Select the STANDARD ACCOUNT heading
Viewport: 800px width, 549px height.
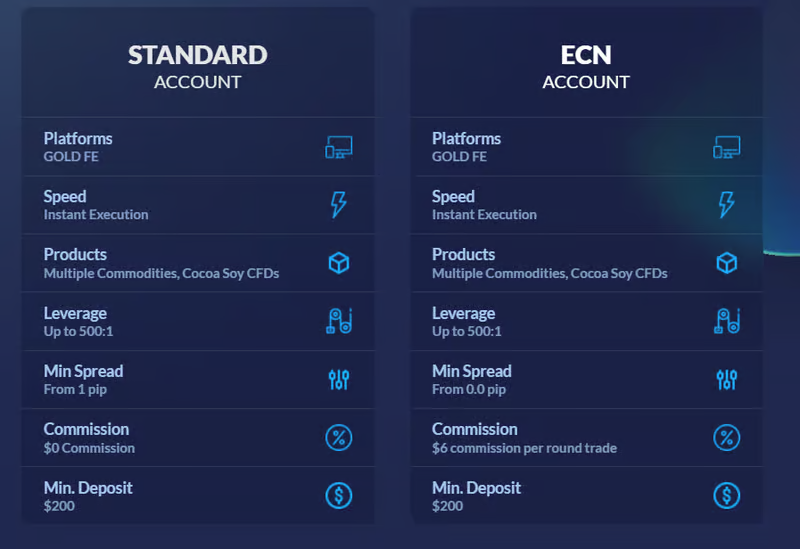[198, 66]
